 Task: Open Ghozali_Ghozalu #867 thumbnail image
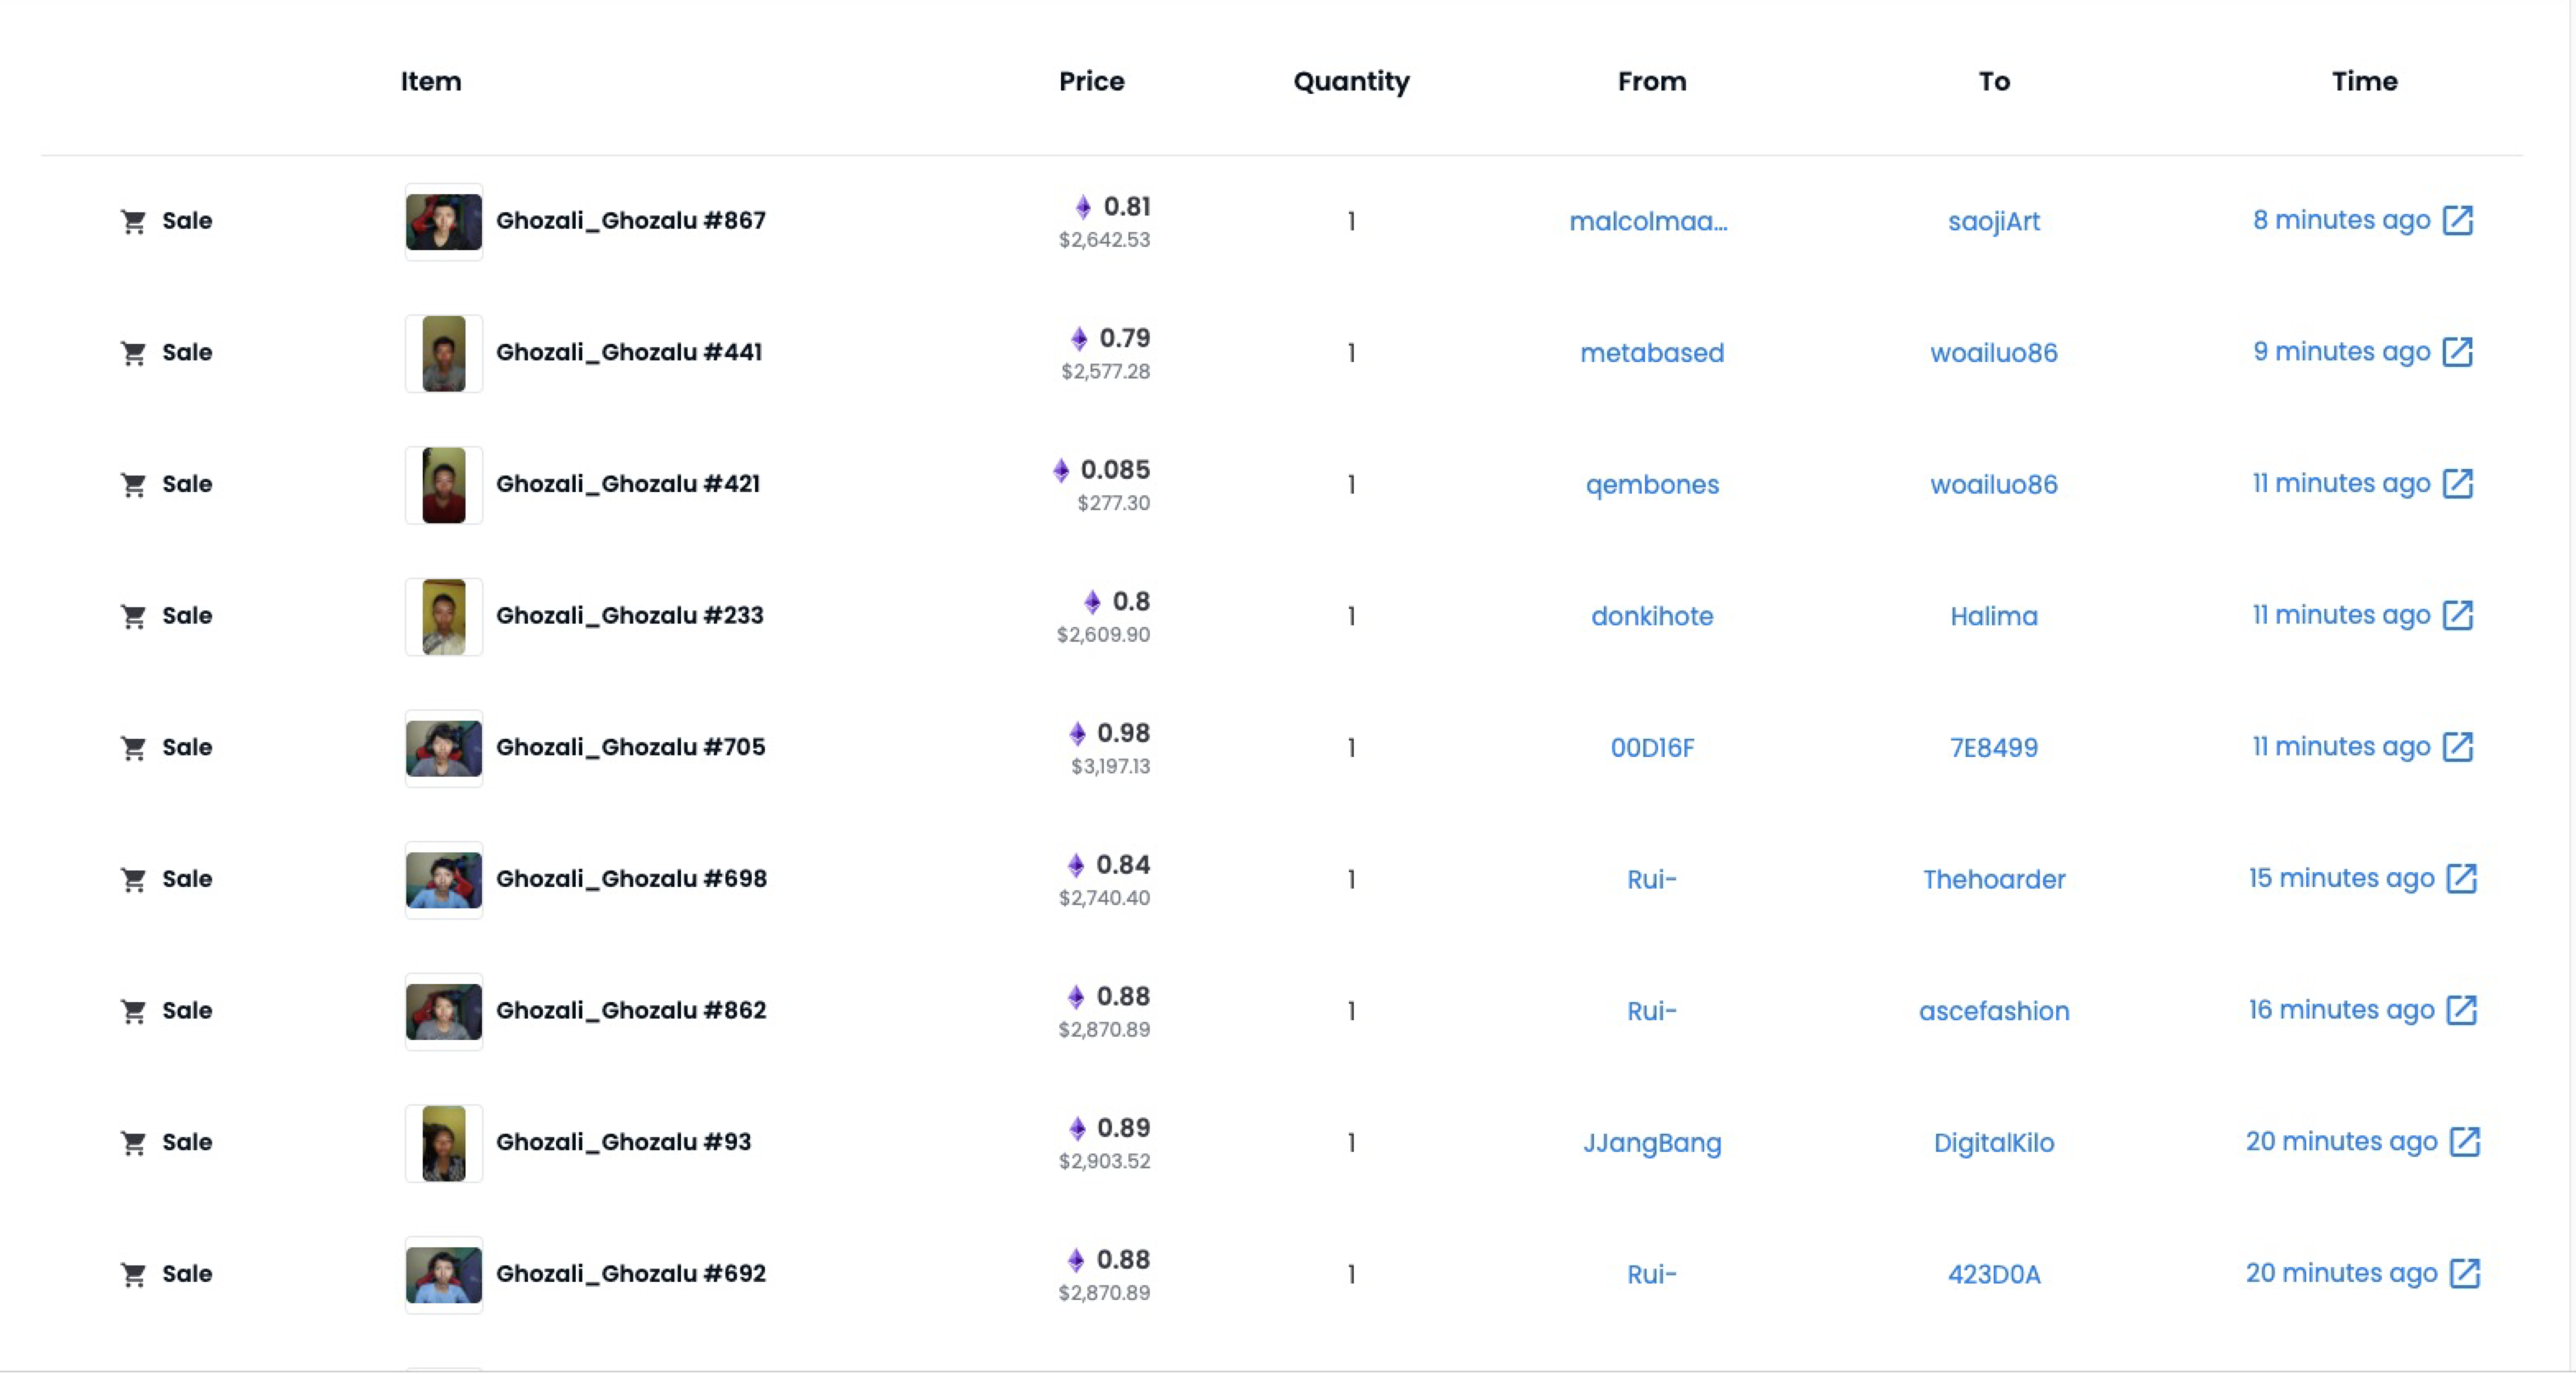click(x=443, y=221)
